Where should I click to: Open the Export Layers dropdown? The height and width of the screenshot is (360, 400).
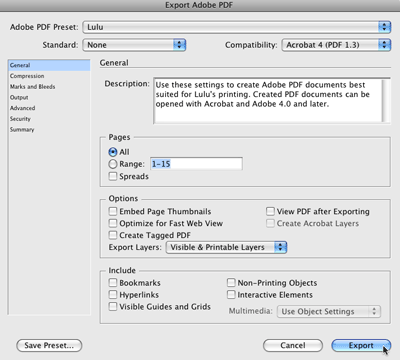pyautogui.click(x=226, y=247)
